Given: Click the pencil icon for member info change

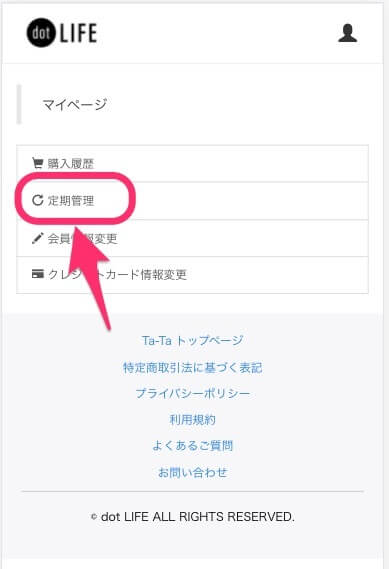Looking at the screenshot, I should click(x=37, y=238).
